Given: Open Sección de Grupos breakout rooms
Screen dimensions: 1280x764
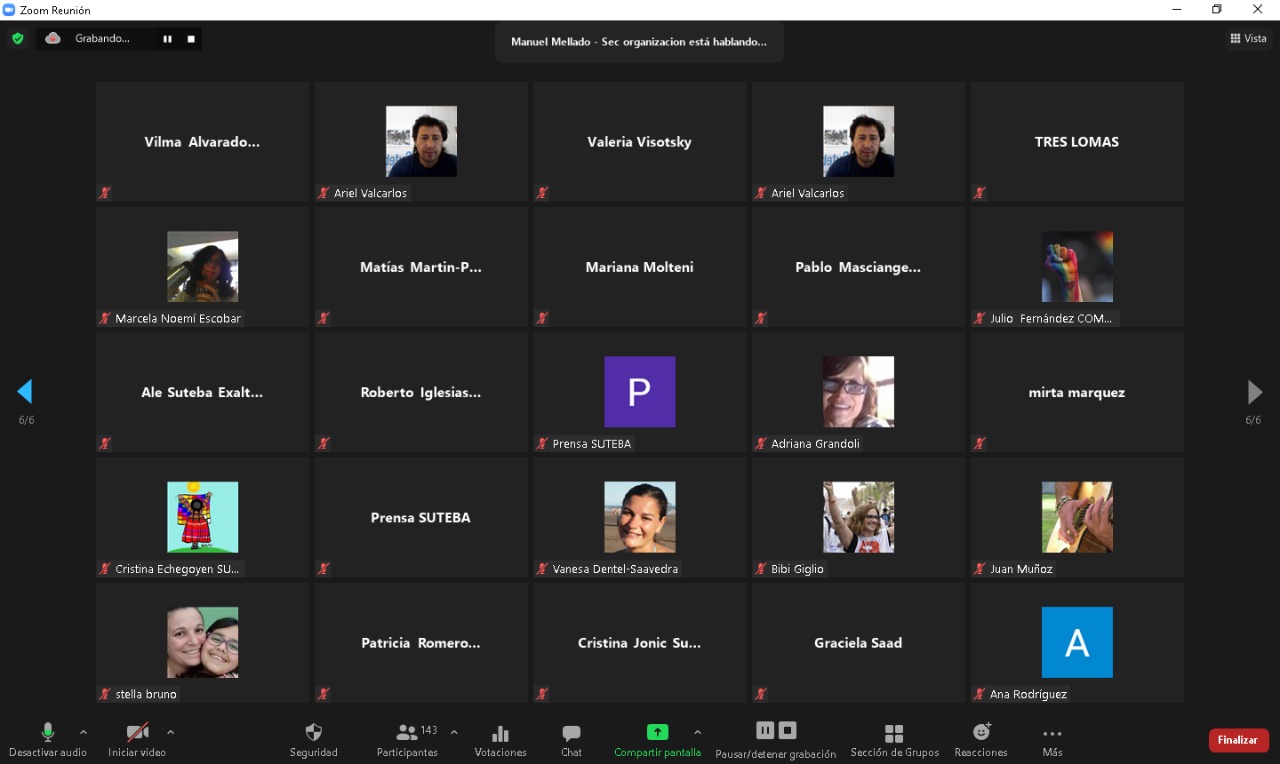Looking at the screenshot, I should point(894,733).
